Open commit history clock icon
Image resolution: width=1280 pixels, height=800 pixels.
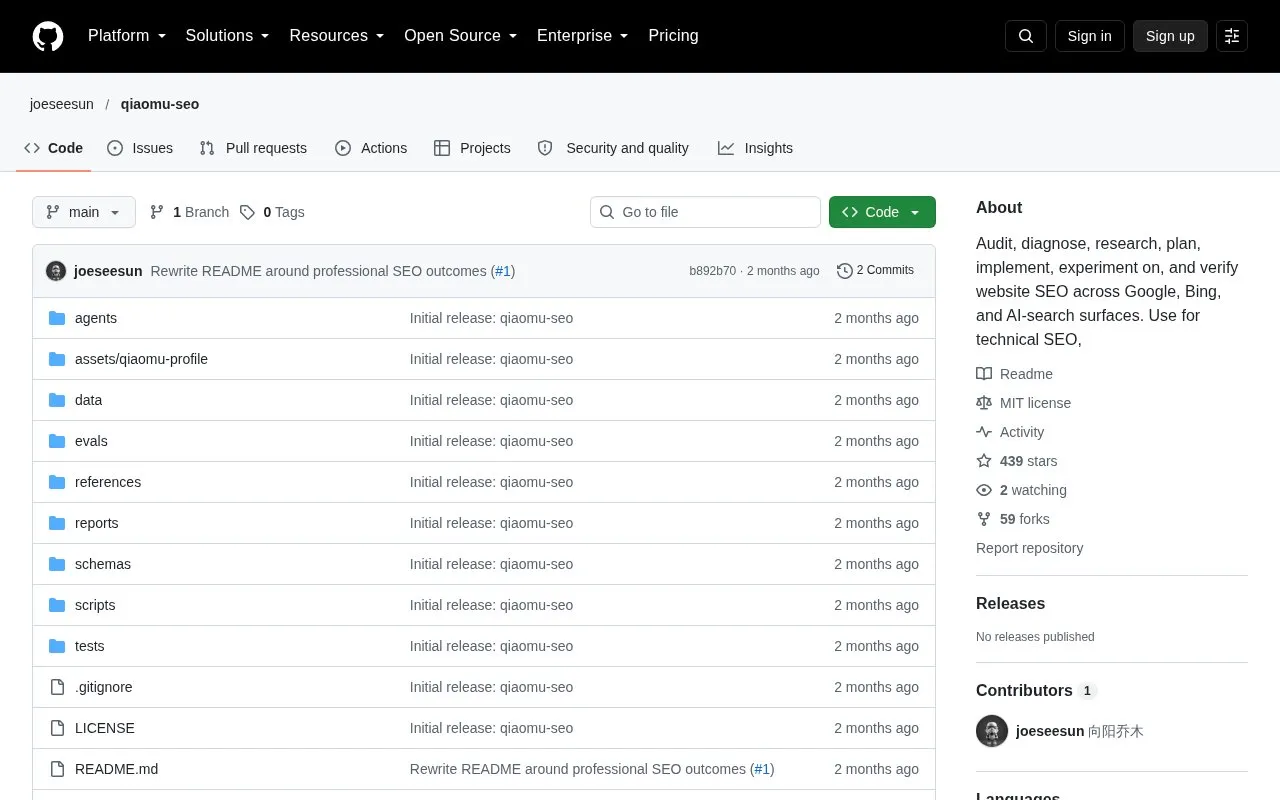coord(845,271)
